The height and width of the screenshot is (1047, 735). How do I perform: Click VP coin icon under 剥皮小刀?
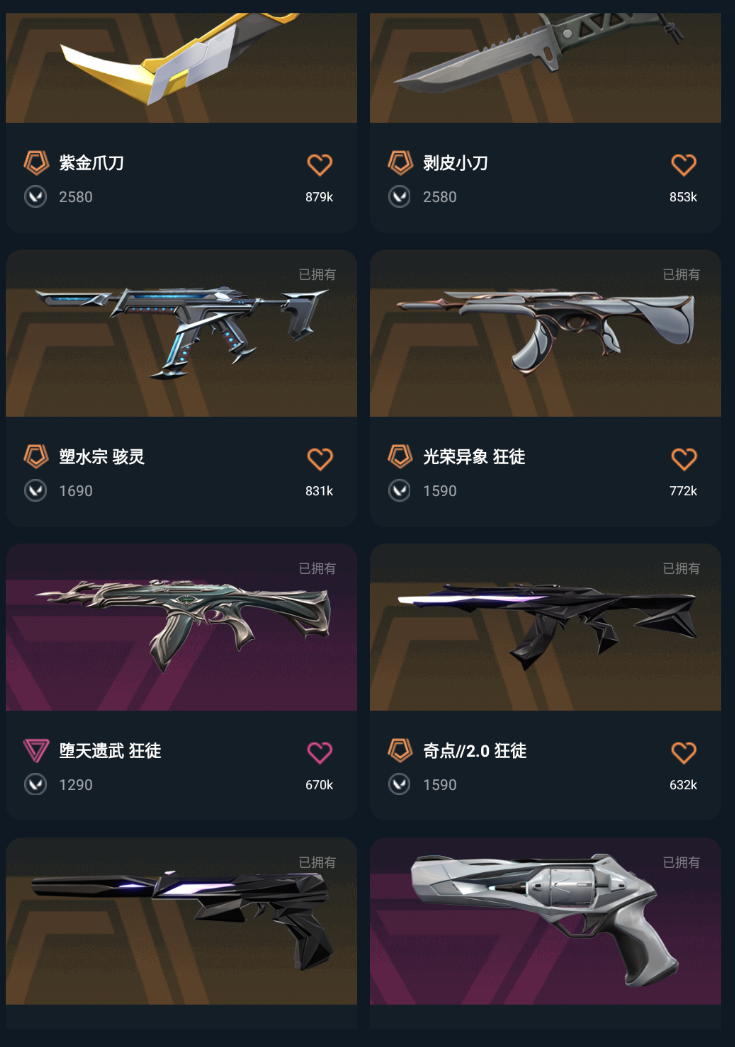point(399,197)
